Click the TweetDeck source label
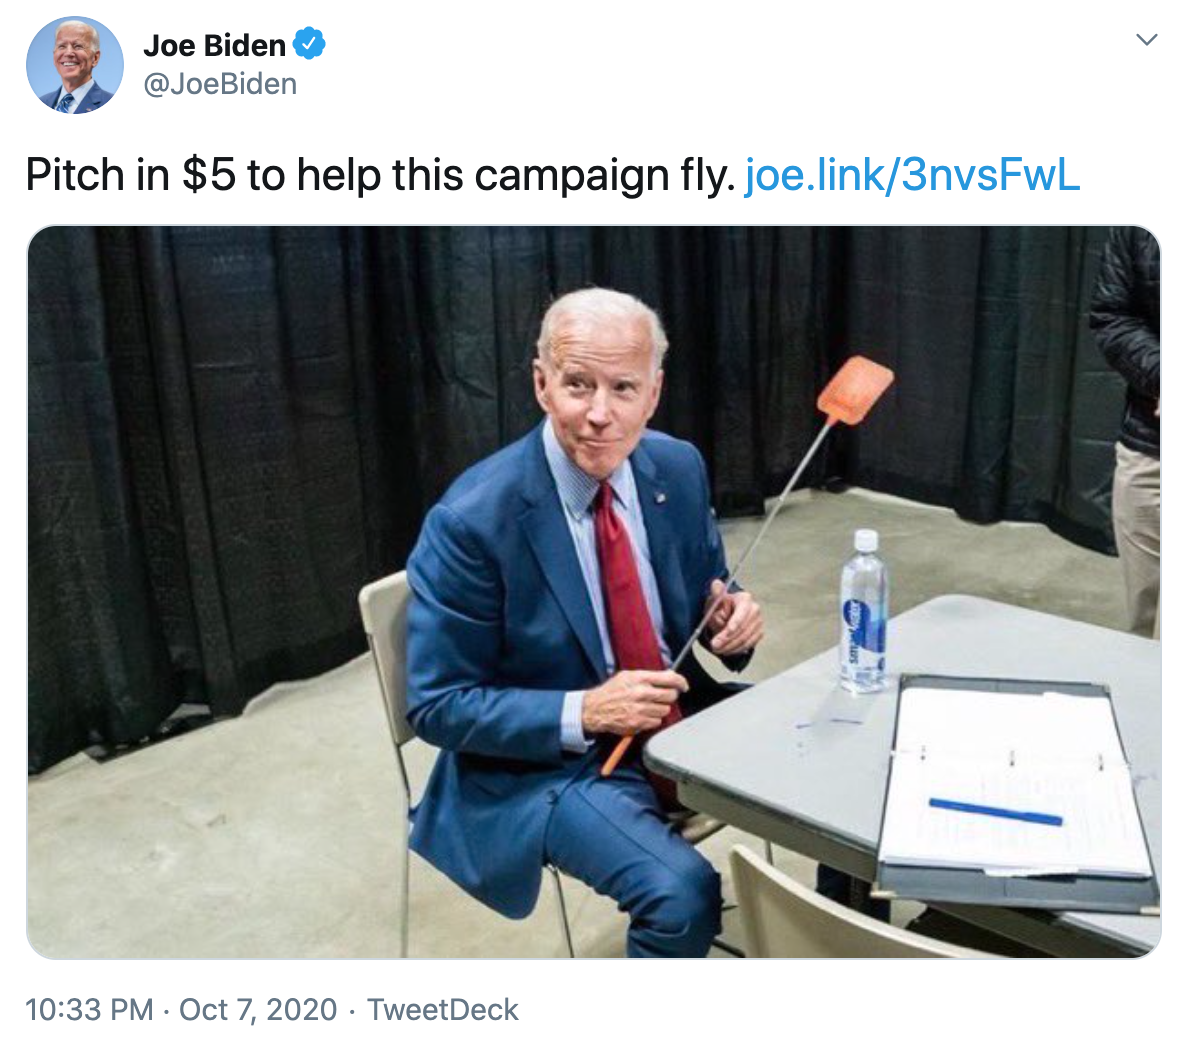 coord(443,1009)
